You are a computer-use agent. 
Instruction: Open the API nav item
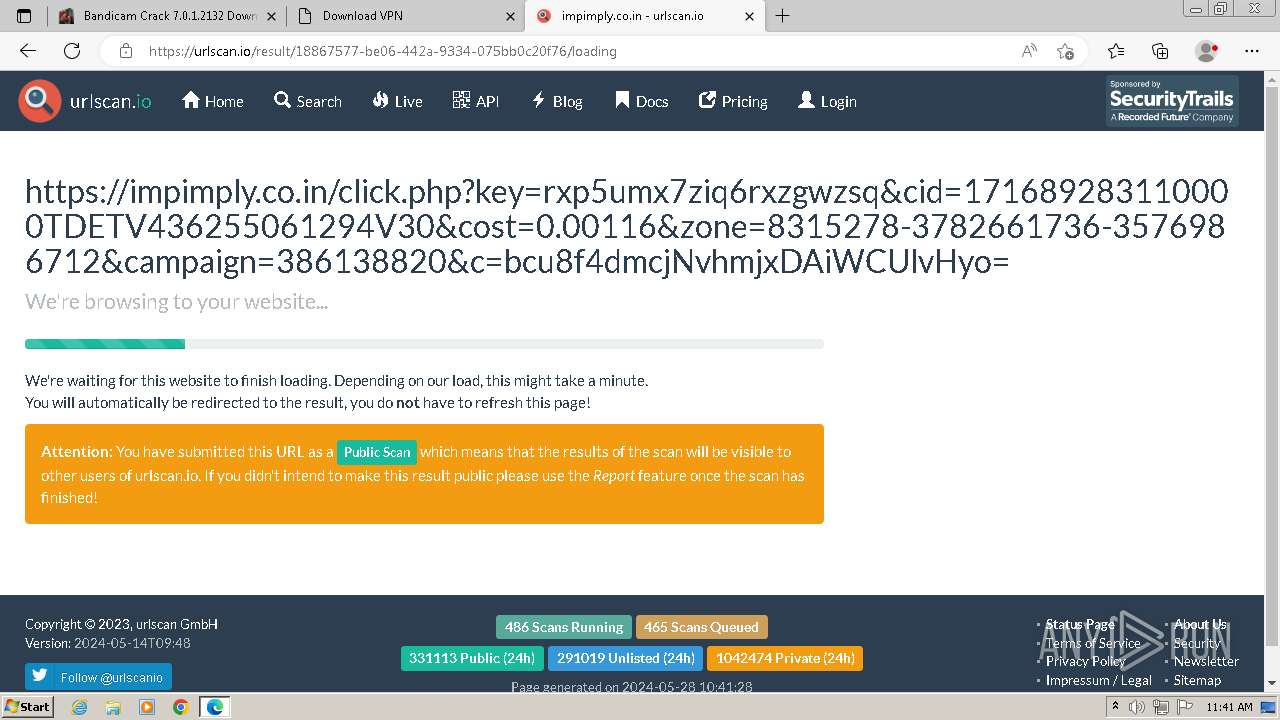[476, 101]
